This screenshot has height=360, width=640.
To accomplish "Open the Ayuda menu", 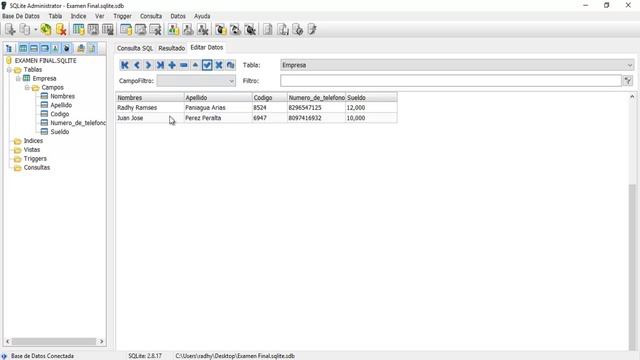I will [202, 16].
